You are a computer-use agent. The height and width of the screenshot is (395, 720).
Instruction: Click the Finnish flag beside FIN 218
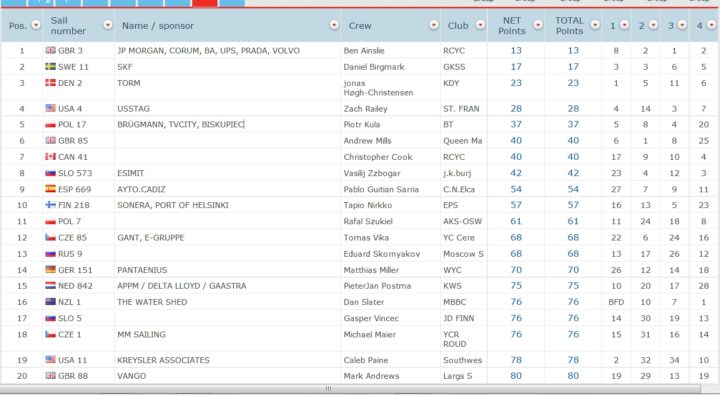51,205
